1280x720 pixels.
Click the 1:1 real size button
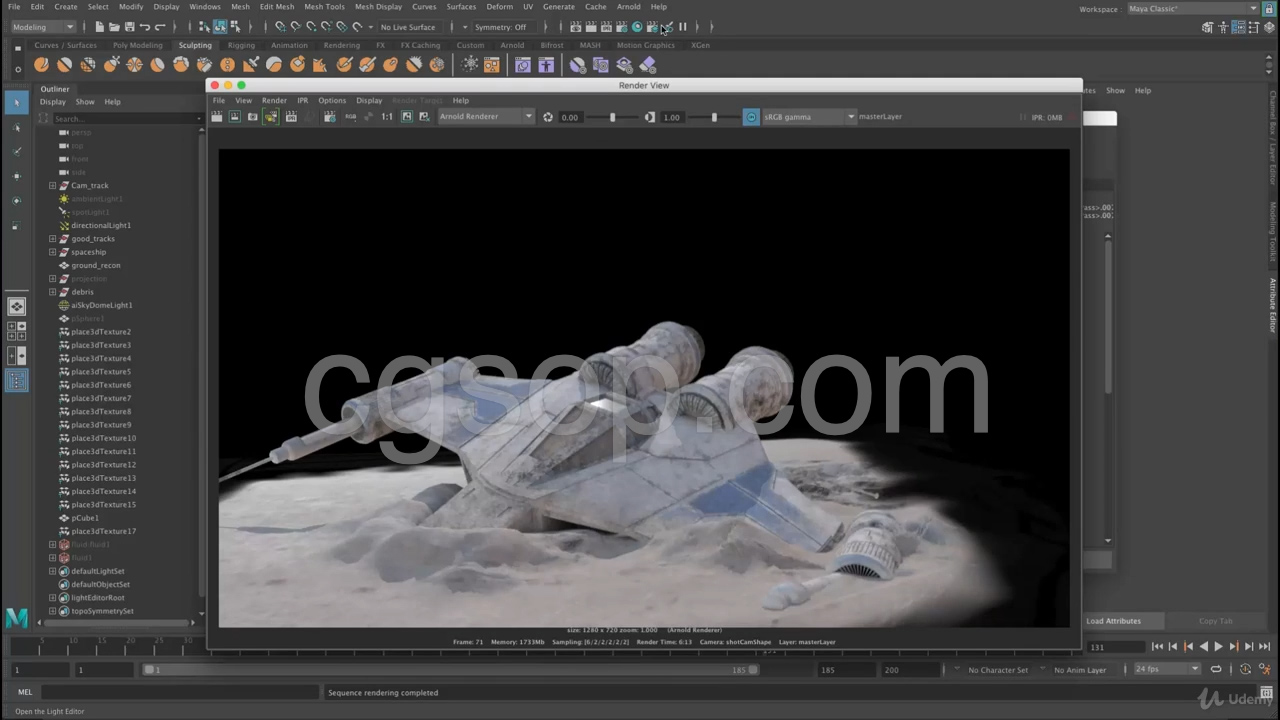coord(387,117)
